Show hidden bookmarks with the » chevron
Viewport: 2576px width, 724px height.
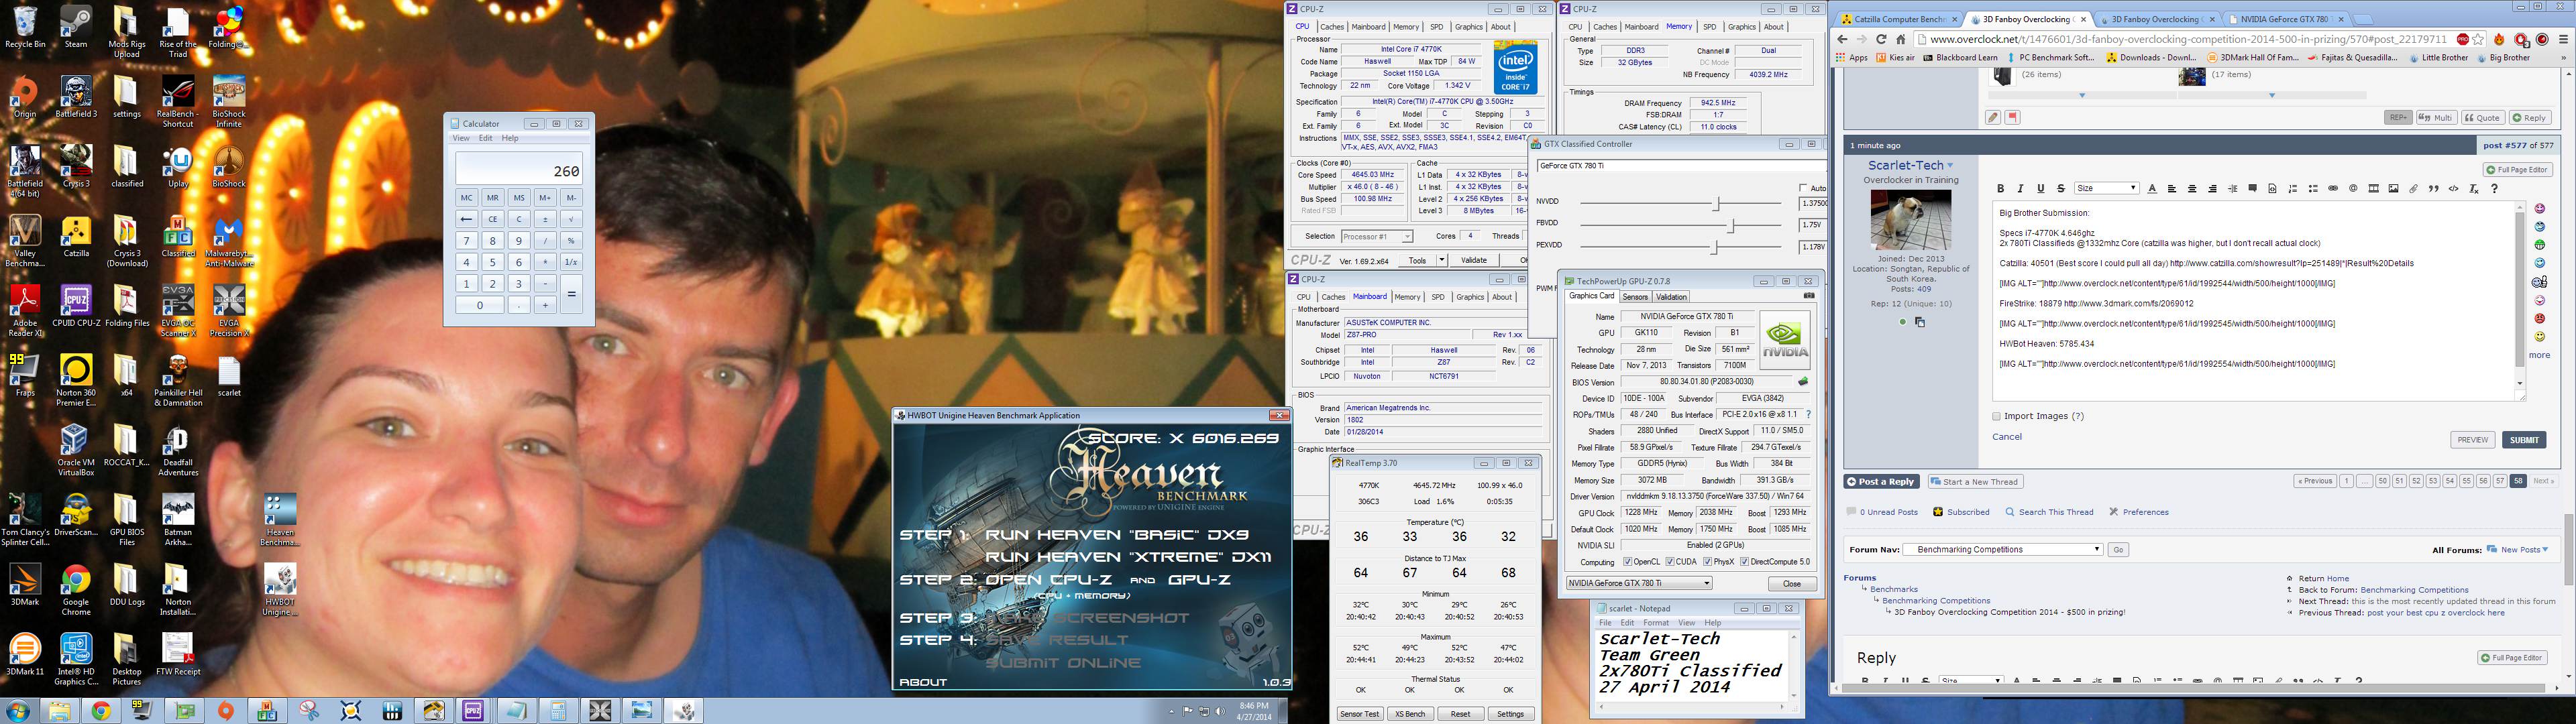point(2565,58)
